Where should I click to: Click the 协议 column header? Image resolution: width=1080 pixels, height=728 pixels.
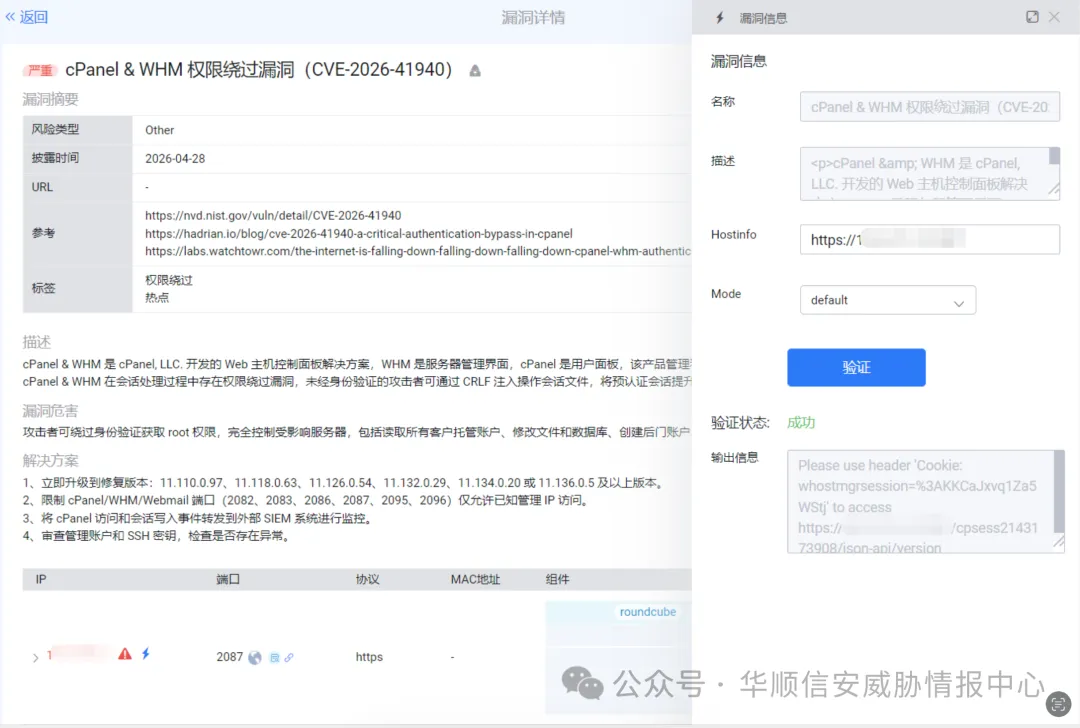tap(368, 579)
